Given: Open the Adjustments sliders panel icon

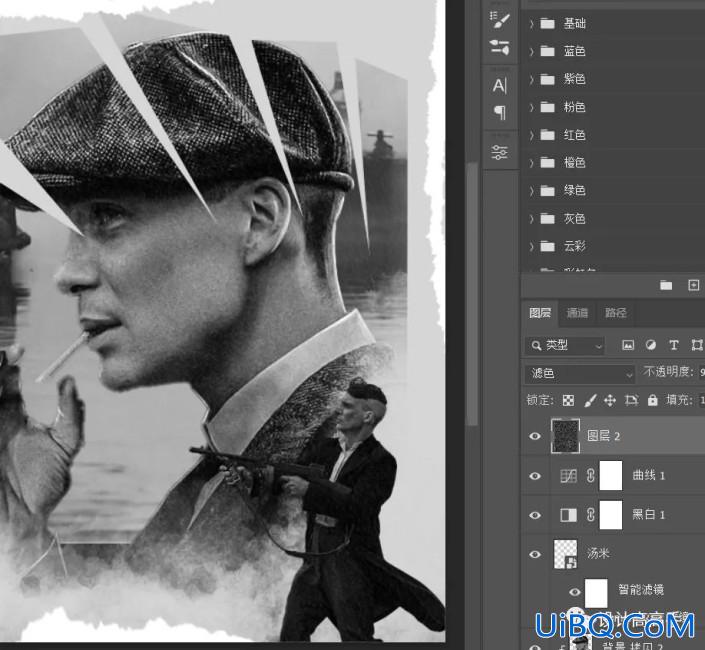Looking at the screenshot, I should (500, 152).
